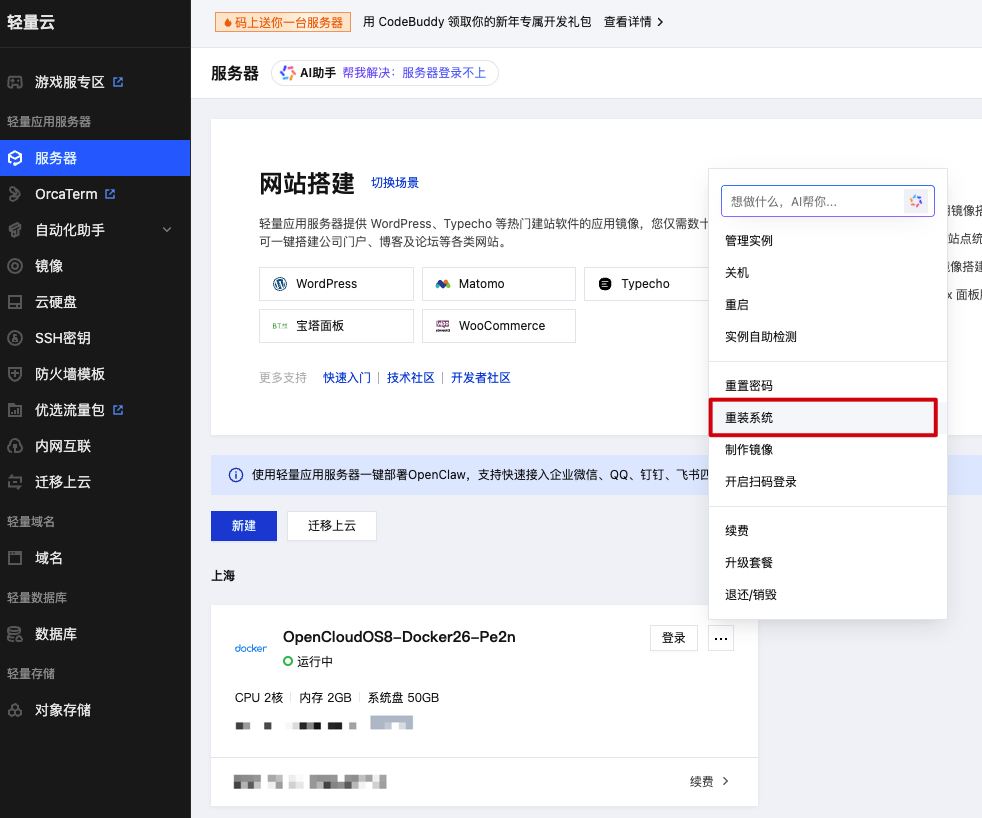Click the Matomo template button
This screenshot has height=818, width=982.
[x=499, y=284]
